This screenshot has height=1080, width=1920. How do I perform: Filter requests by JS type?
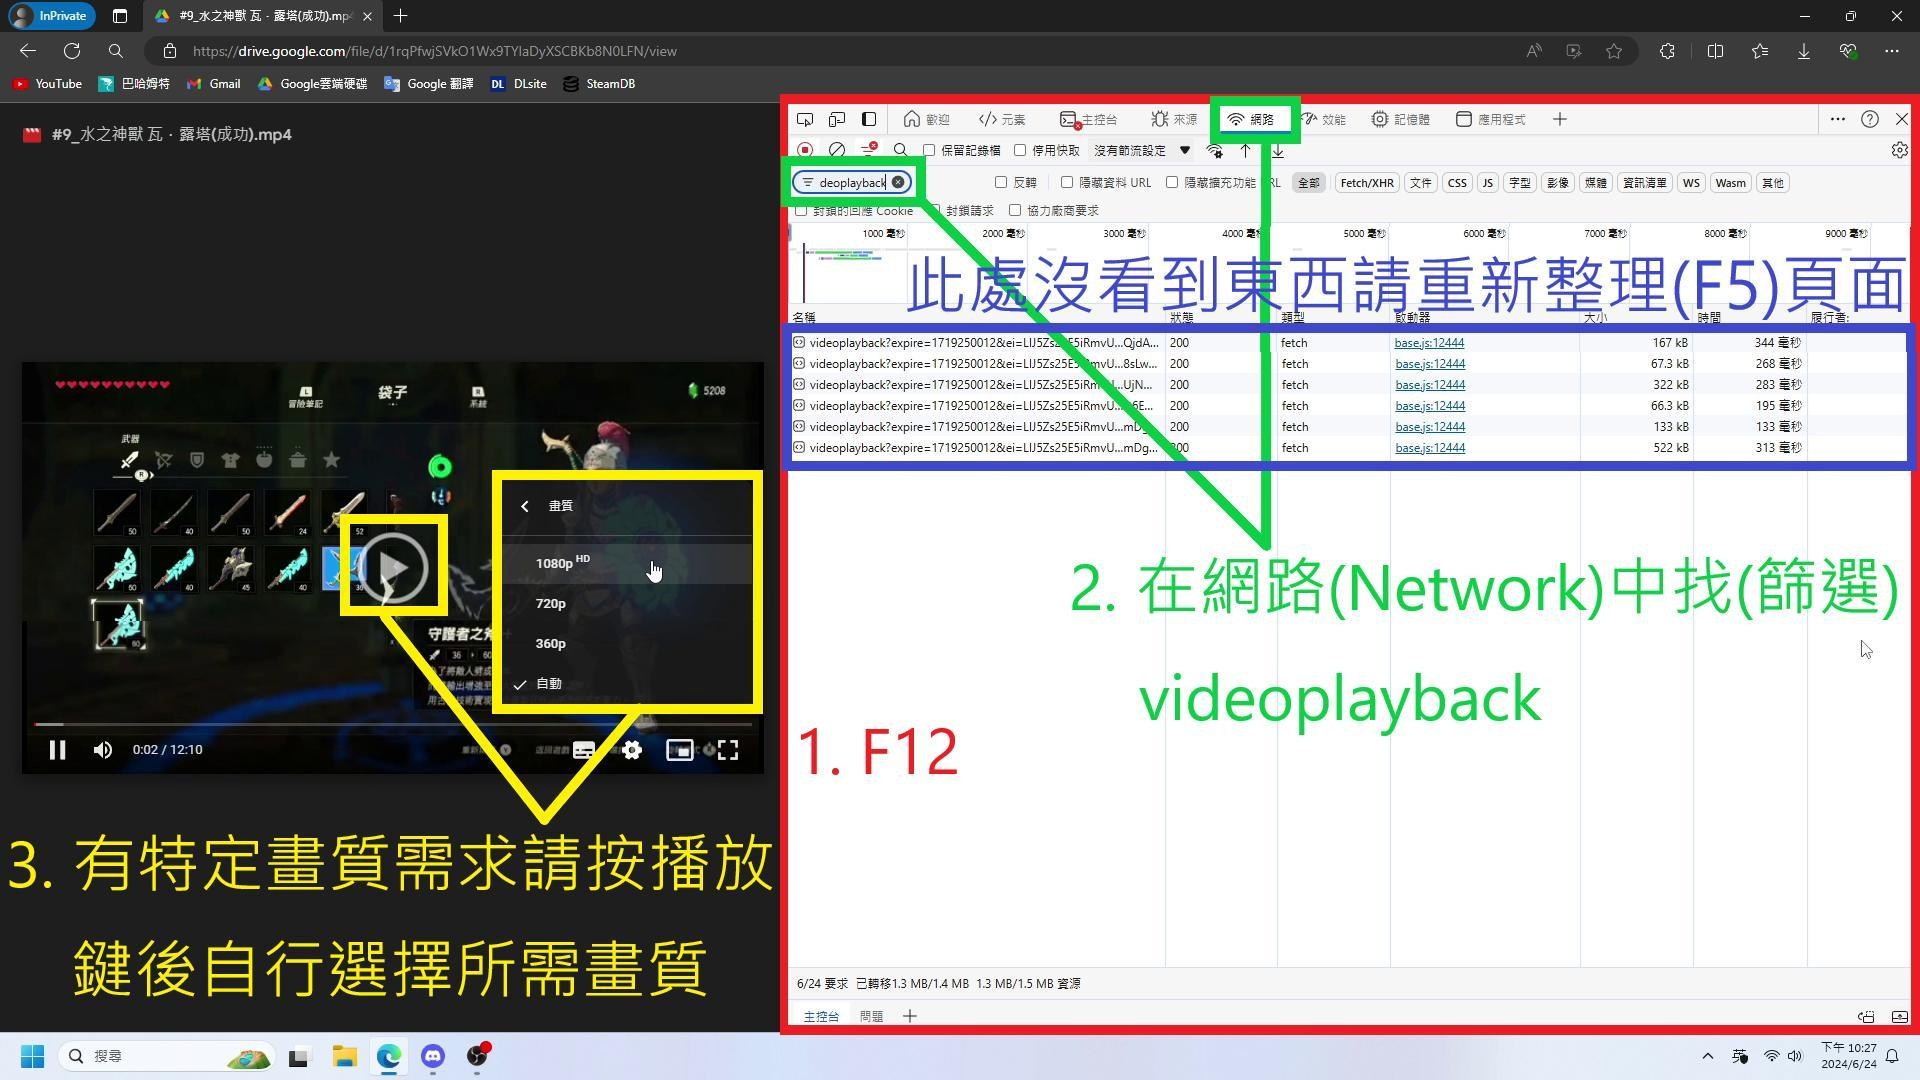tap(1487, 183)
